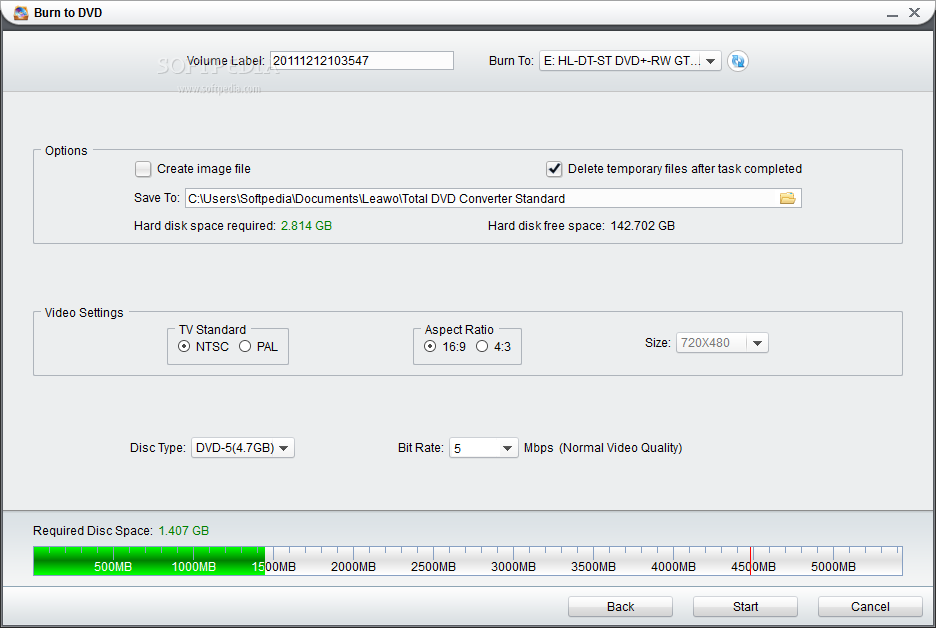
Task: Select the PAL TV standard
Action: pyautogui.click(x=245, y=346)
